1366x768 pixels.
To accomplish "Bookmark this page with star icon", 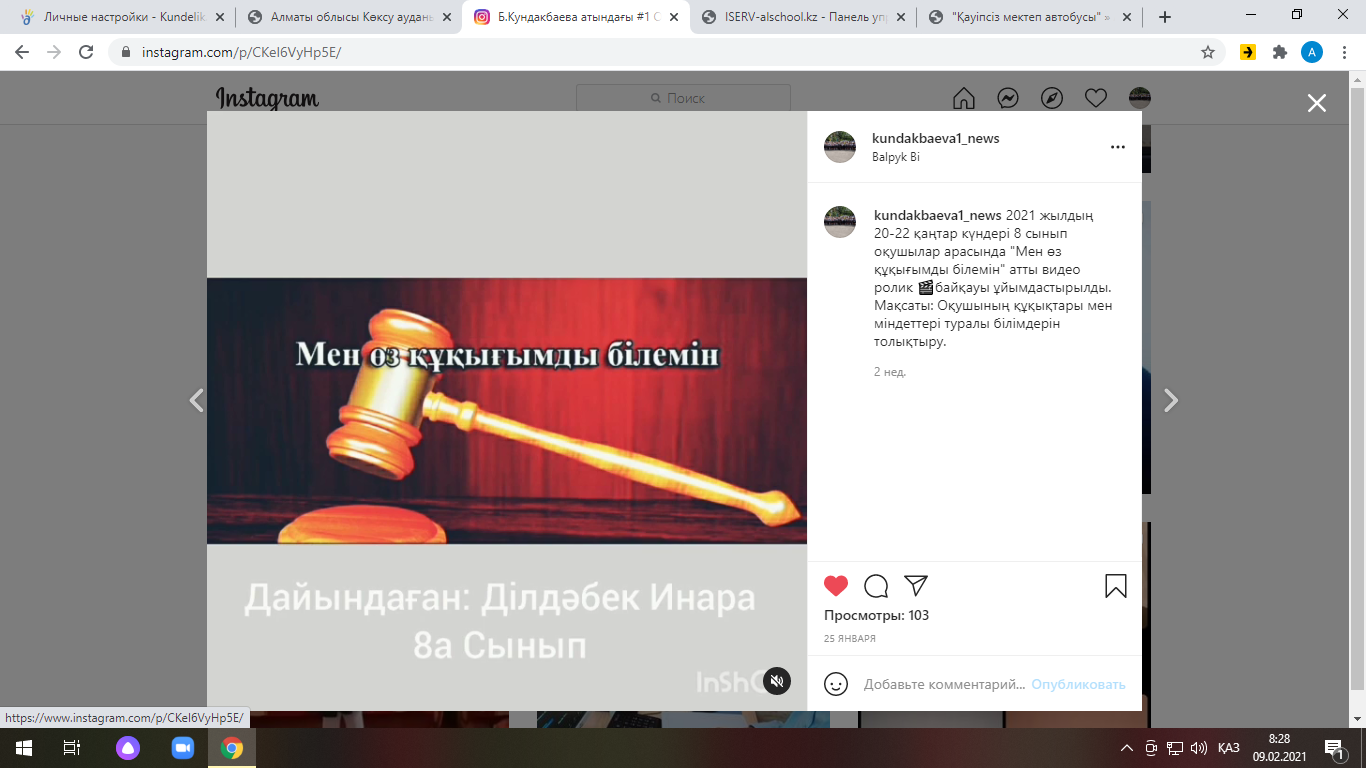I will [x=1208, y=52].
